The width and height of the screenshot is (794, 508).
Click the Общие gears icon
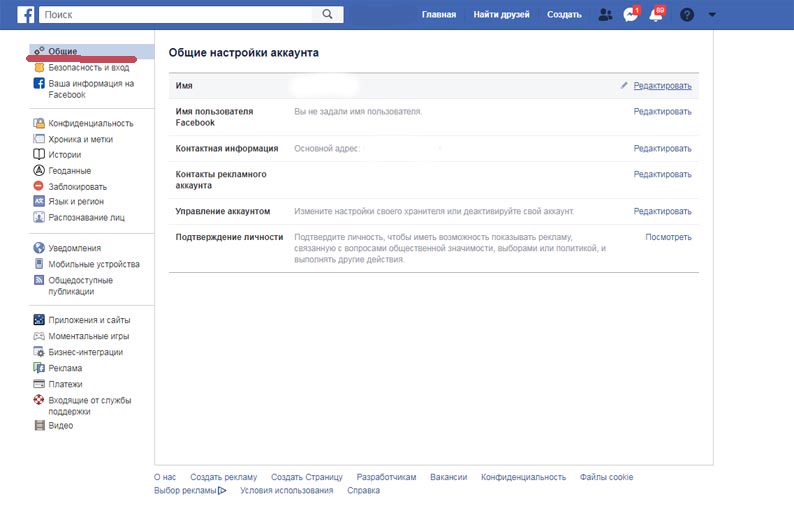pos(39,51)
